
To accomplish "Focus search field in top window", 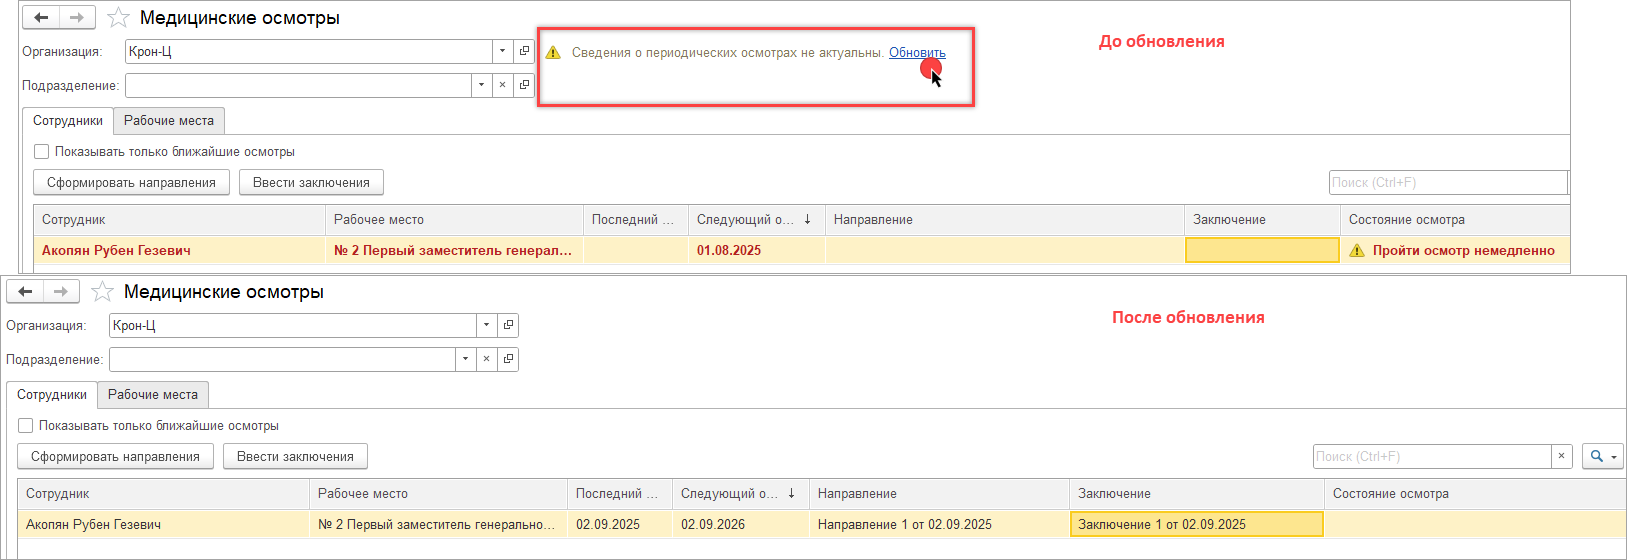I will coord(1447,182).
